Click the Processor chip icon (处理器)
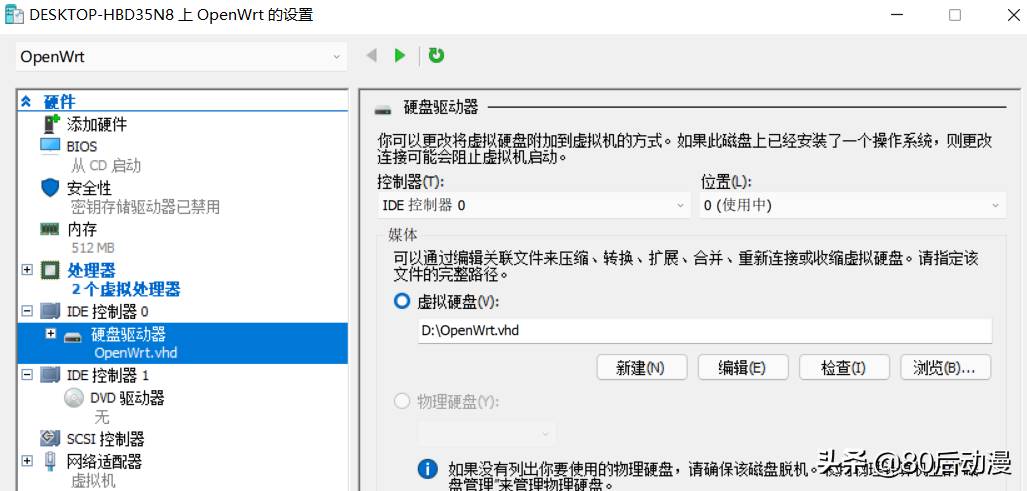The width and height of the screenshot is (1027, 491). pos(50,270)
